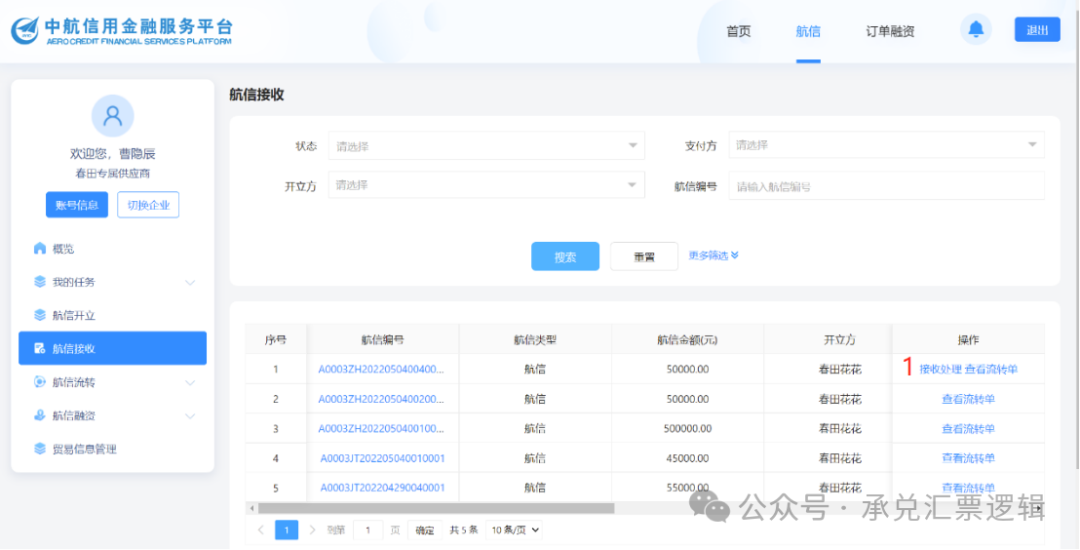
Task: Open the 开立方 dropdown
Action: tap(486, 185)
